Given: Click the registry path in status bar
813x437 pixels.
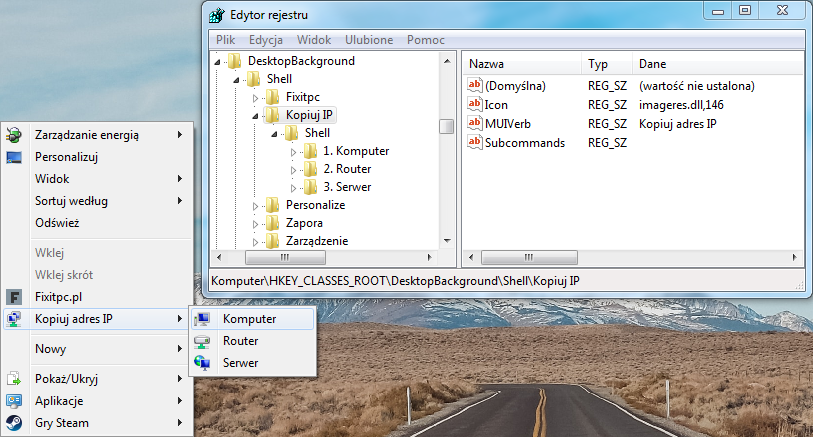Looking at the screenshot, I should pos(395,281).
